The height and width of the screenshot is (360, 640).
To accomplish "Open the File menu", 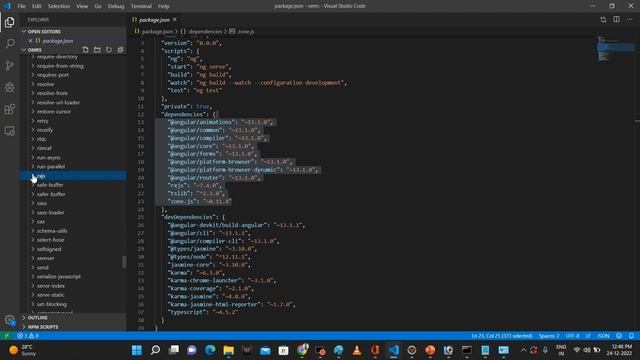I will coord(21,6).
